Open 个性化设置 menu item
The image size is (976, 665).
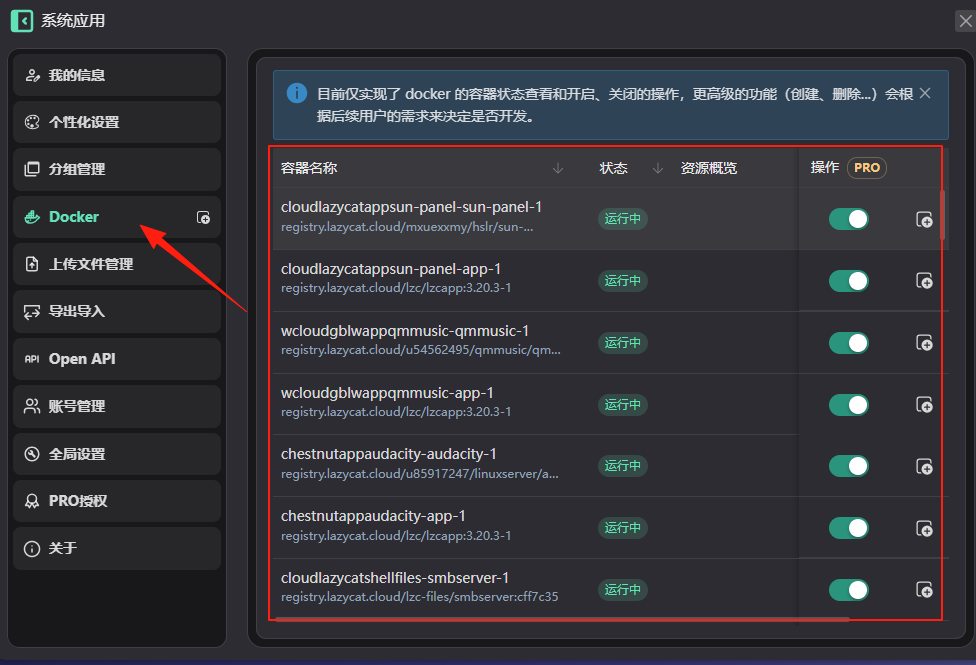click(x=117, y=122)
